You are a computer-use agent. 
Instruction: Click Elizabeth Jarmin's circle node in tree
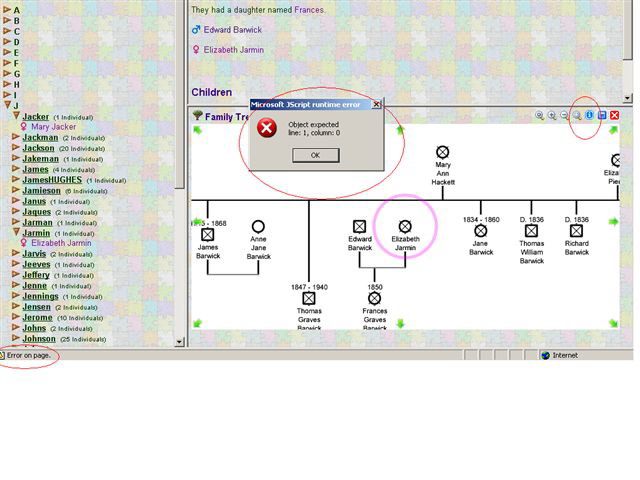[405, 227]
